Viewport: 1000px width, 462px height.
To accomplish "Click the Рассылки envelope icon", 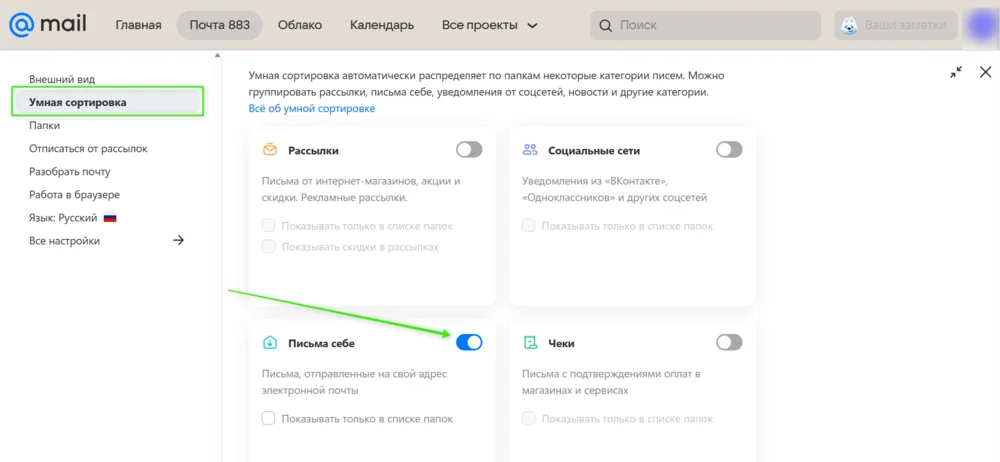I will [270, 151].
